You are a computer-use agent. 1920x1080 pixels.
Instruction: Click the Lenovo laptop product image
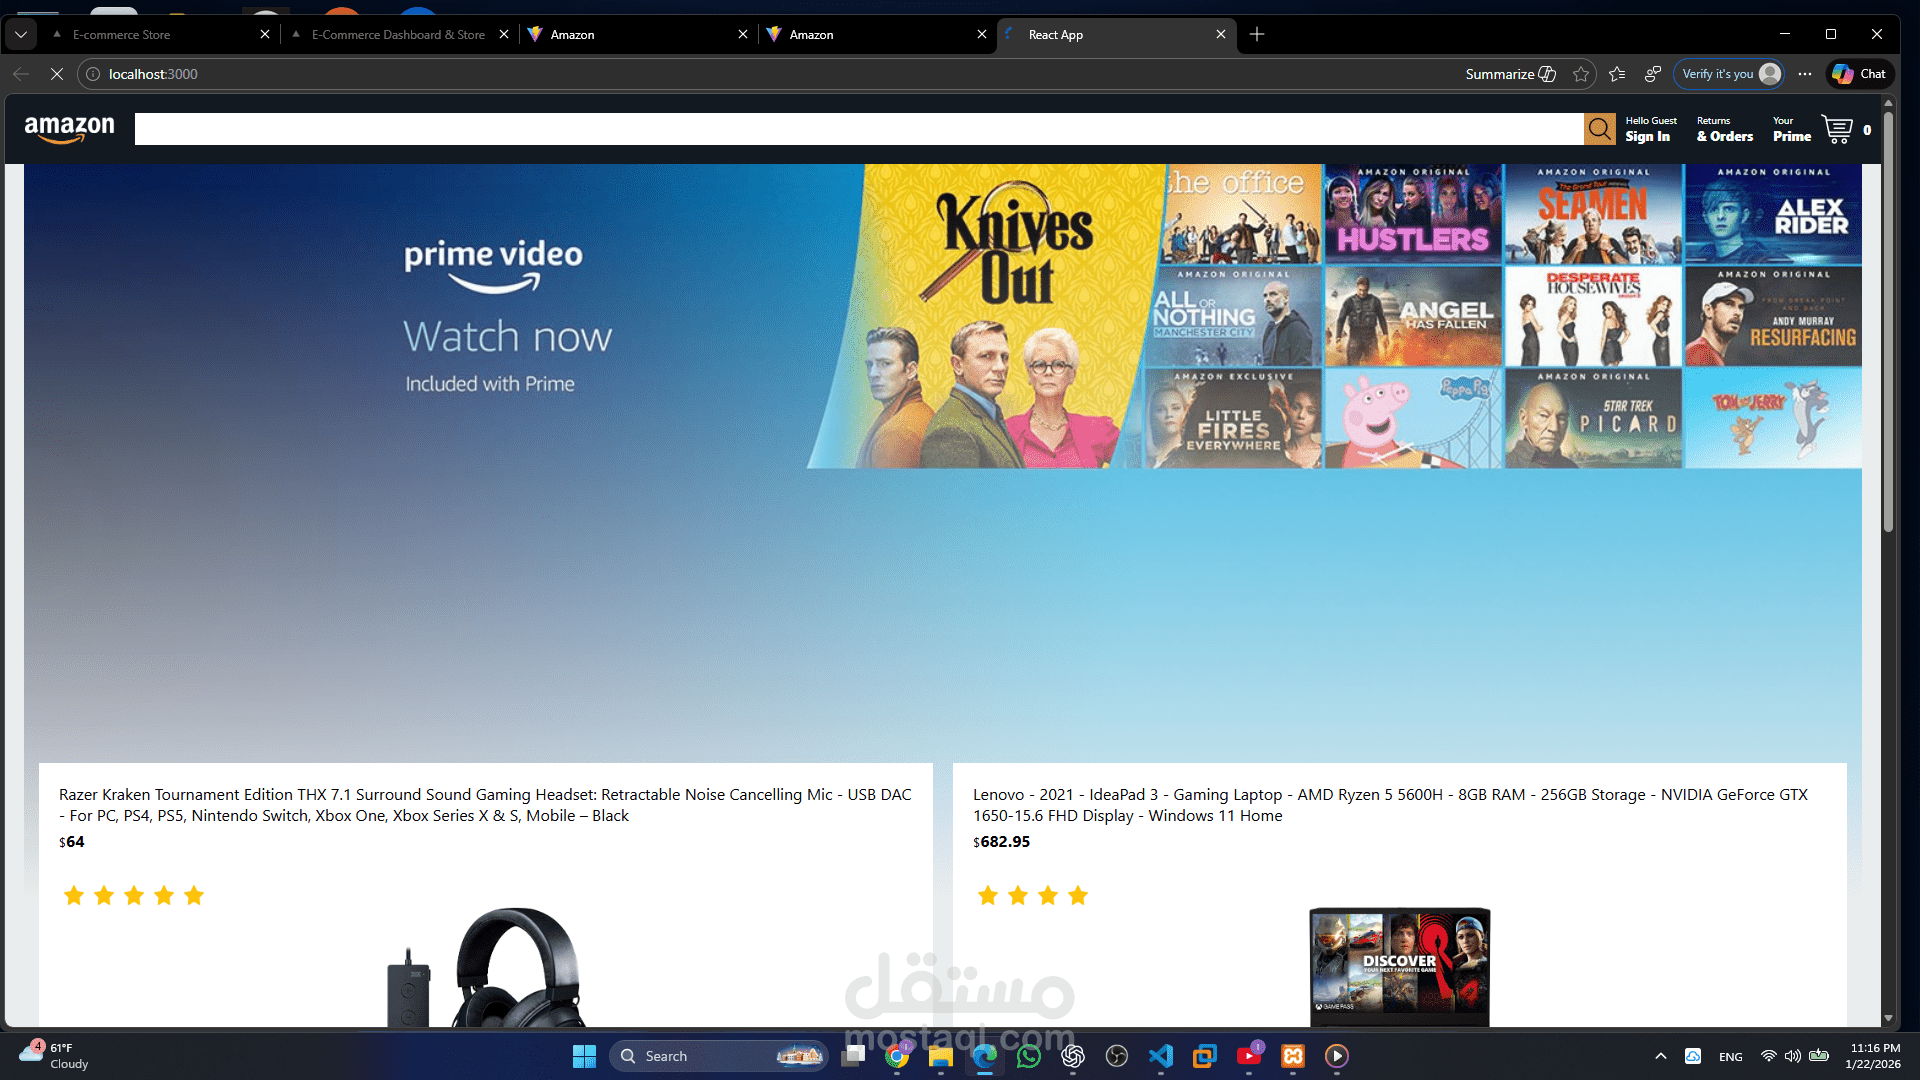pyautogui.click(x=1399, y=967)
